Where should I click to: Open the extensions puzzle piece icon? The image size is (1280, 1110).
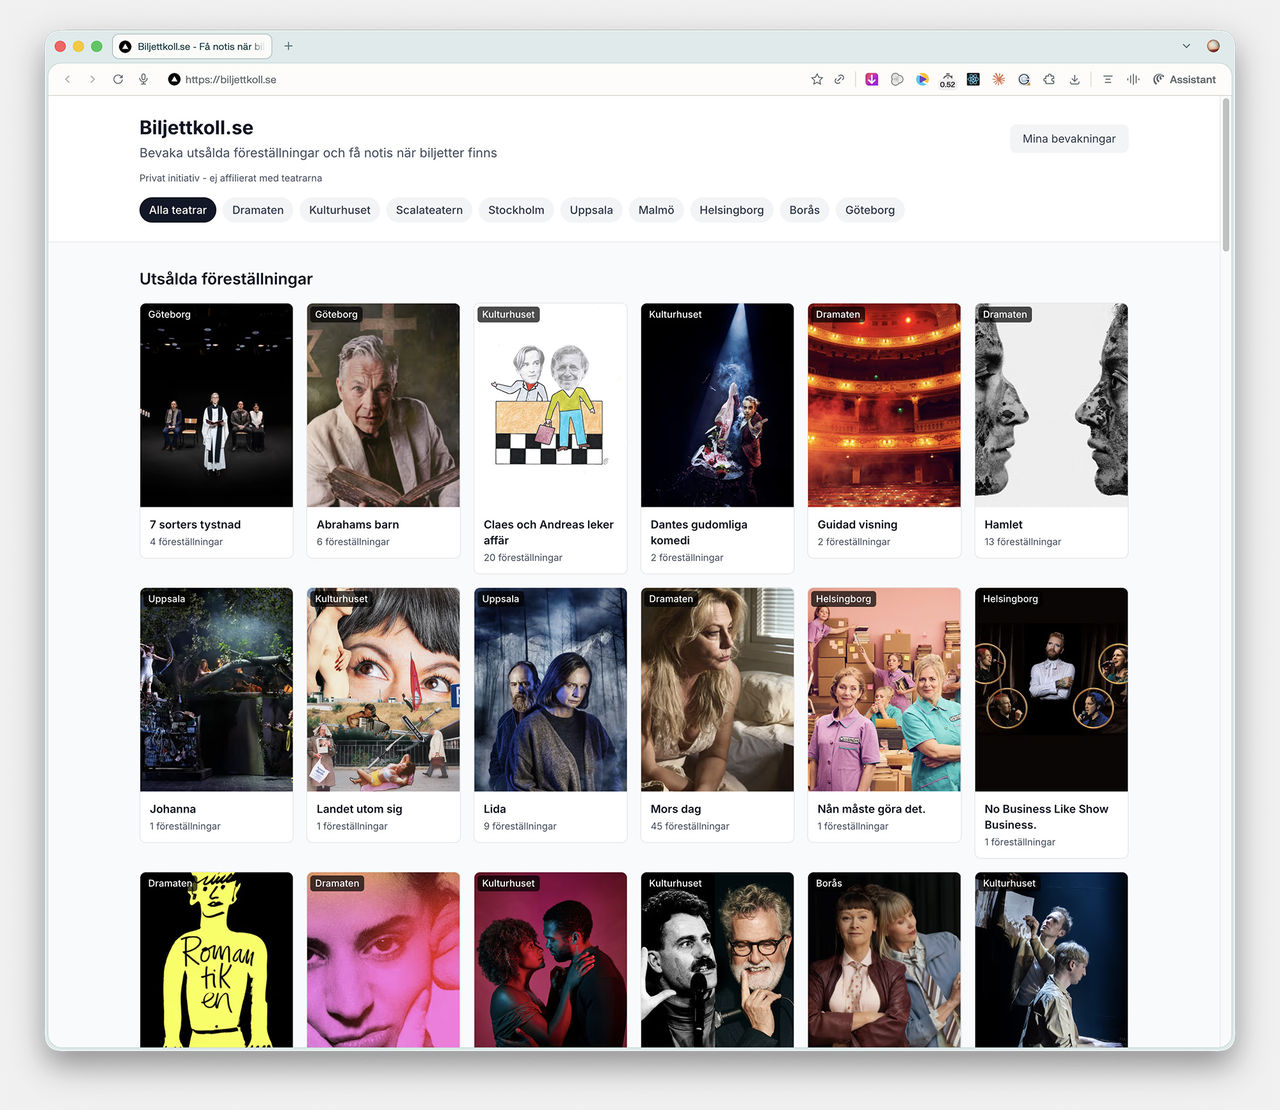pyautogui.click(x=1049, y=79)
